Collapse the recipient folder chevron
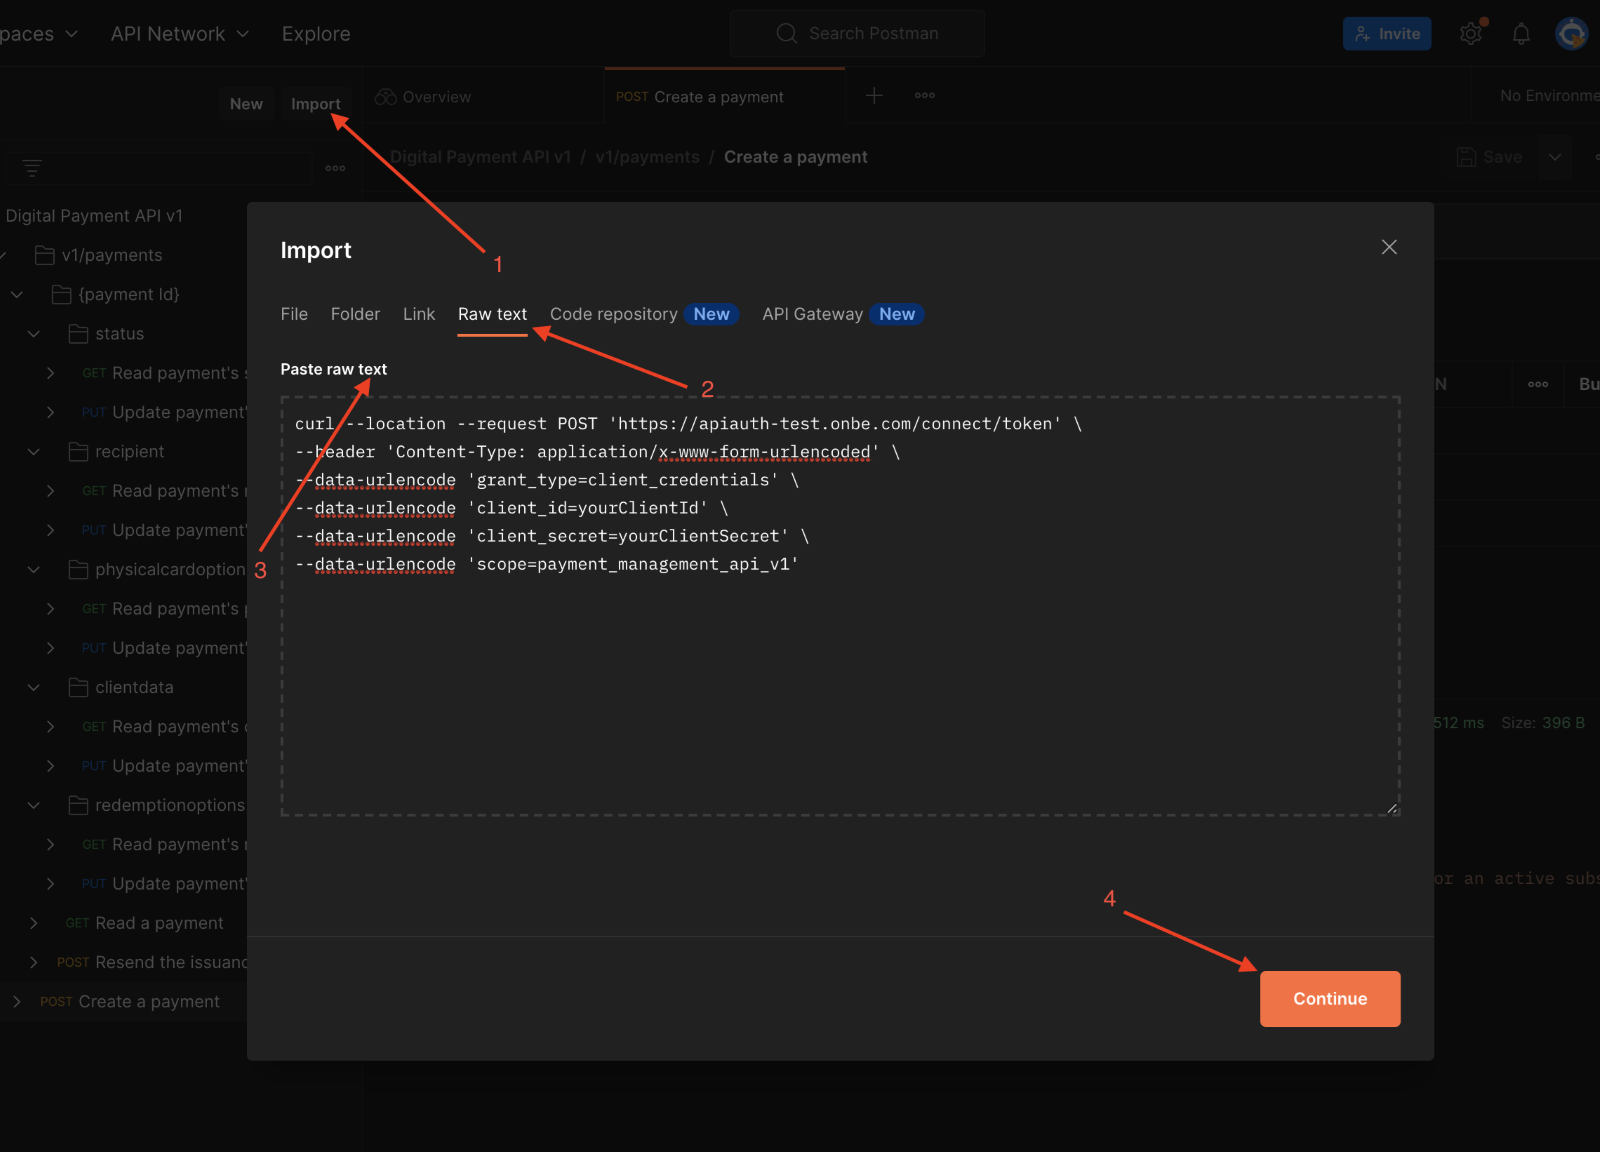Viewport: 1600px width, 1152px height. 33,452
